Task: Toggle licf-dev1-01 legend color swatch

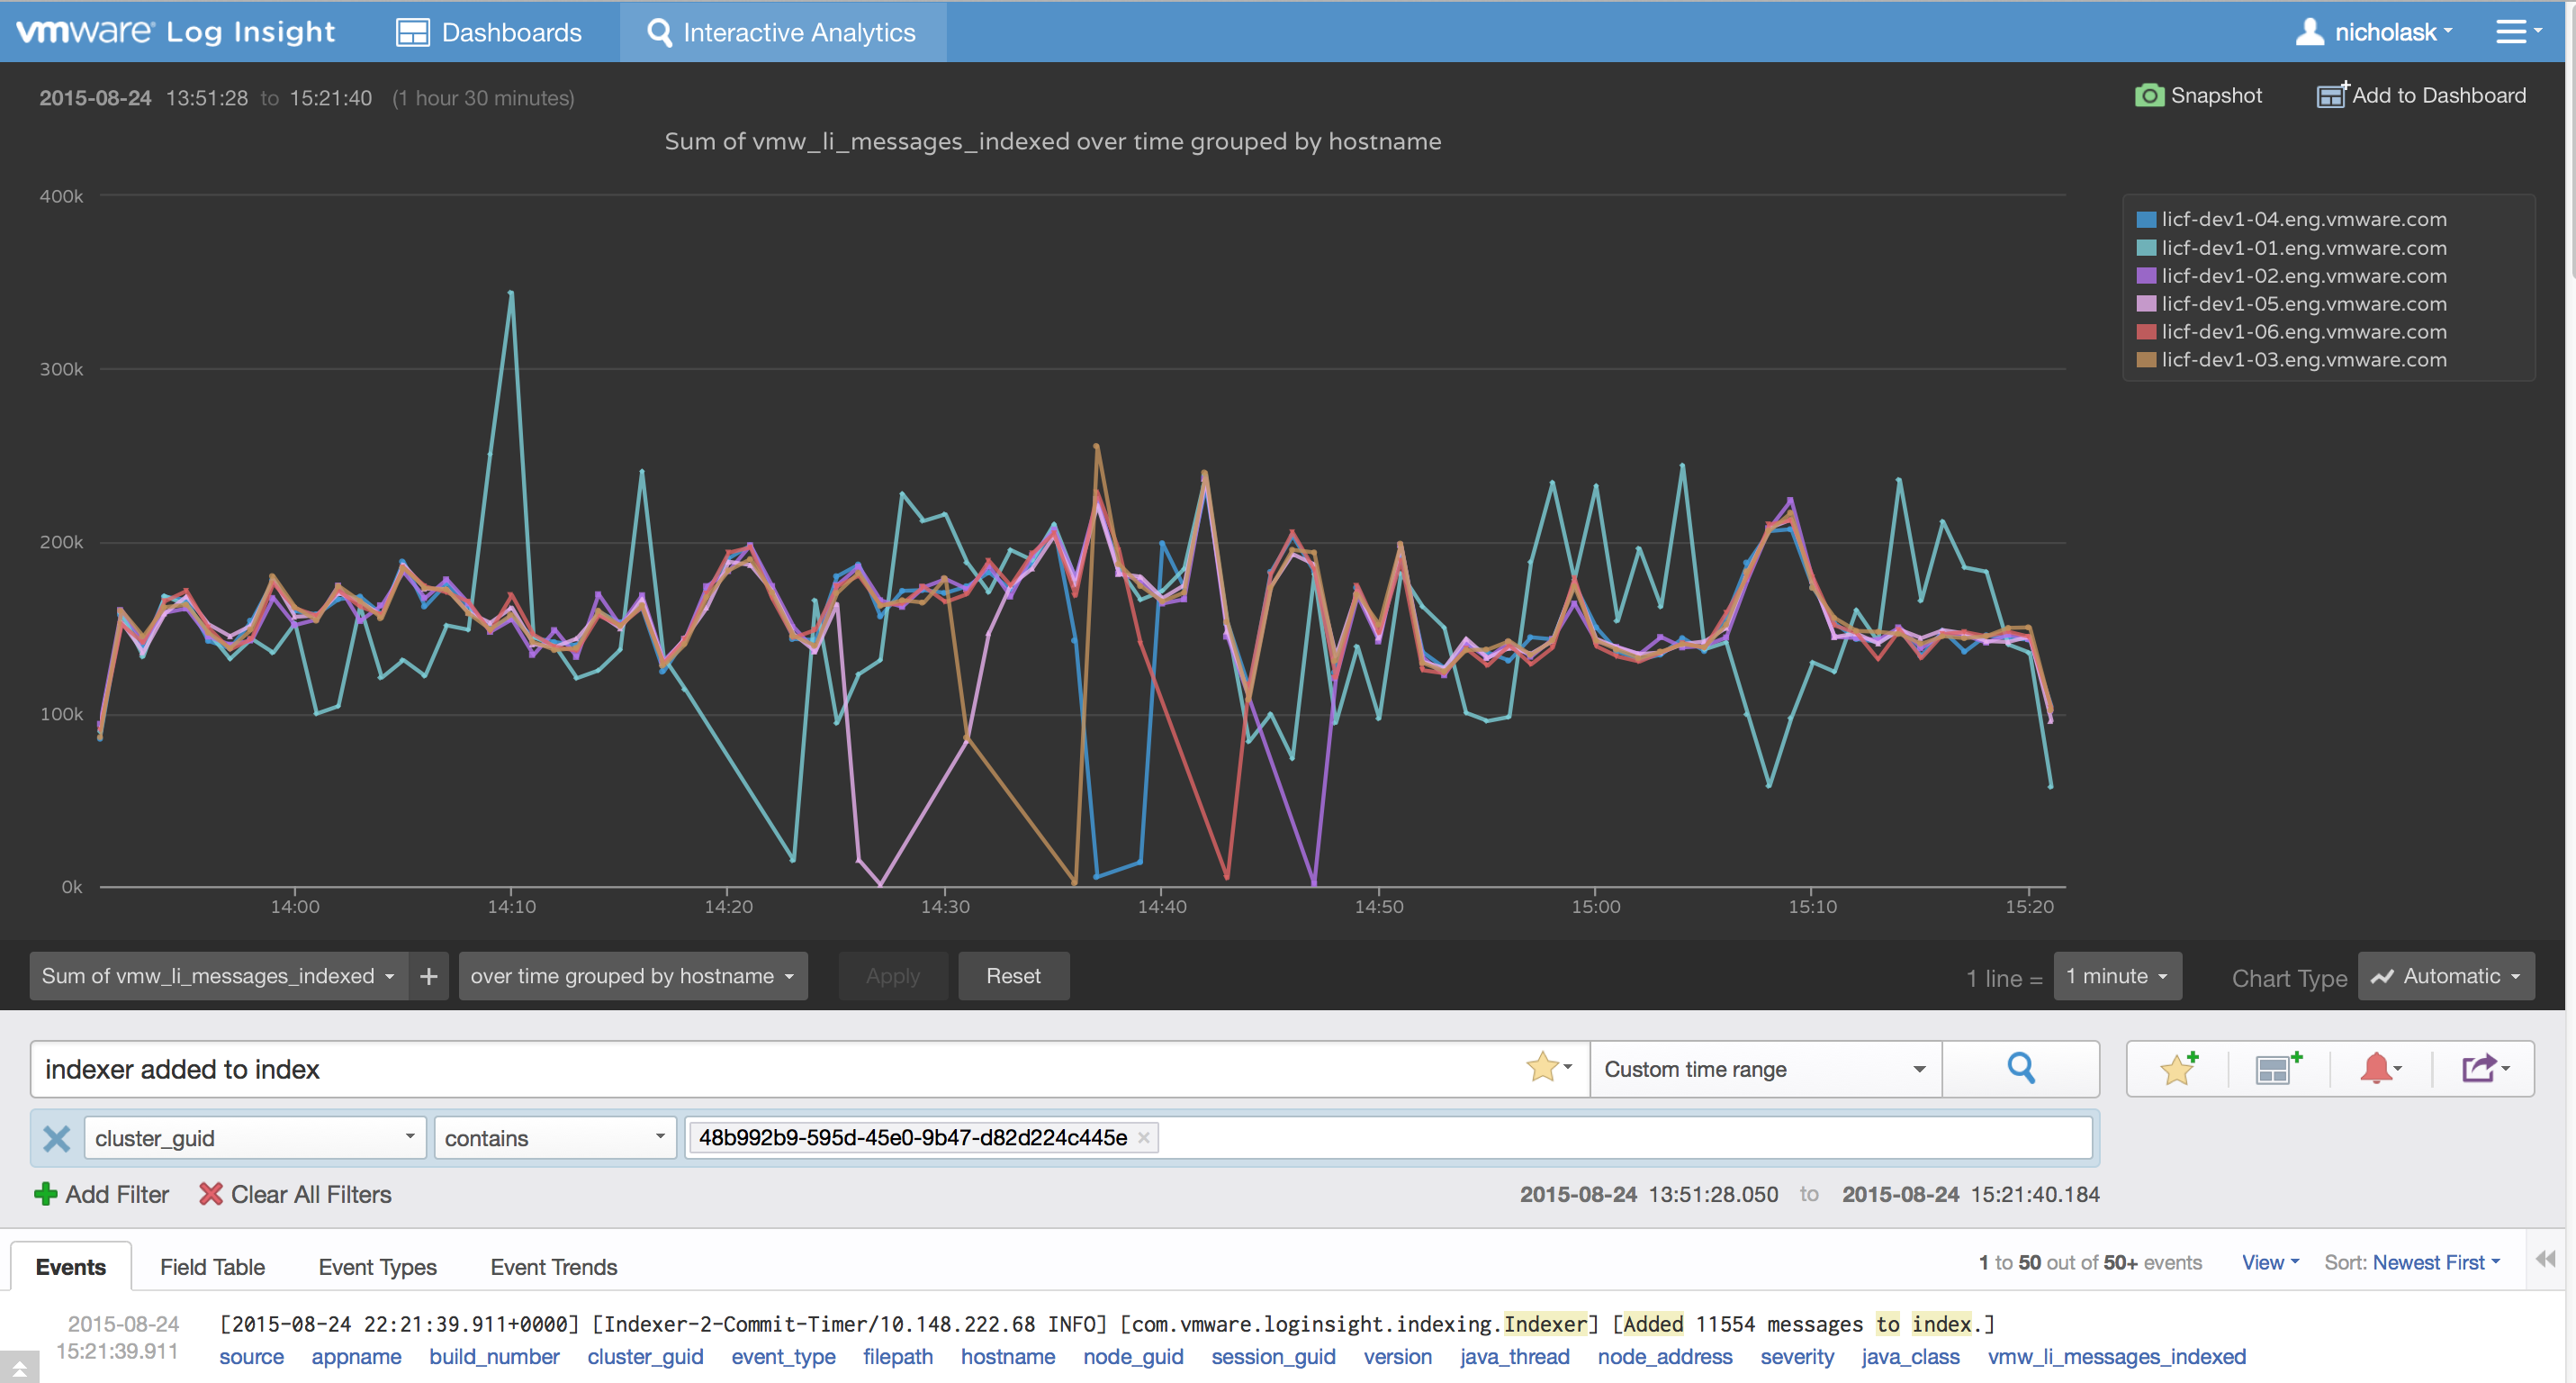Action: (x=2145, y=247)
